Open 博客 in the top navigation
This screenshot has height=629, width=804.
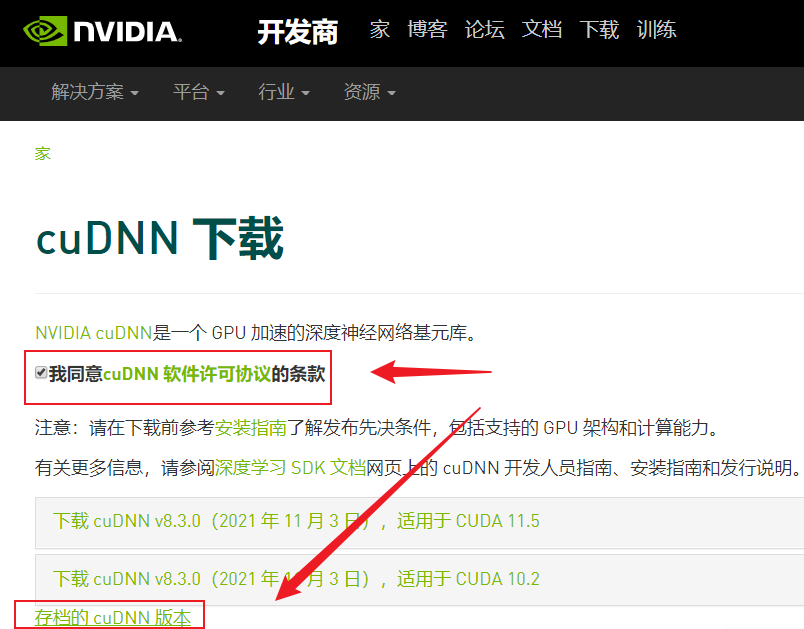click(x=428, y=29)
